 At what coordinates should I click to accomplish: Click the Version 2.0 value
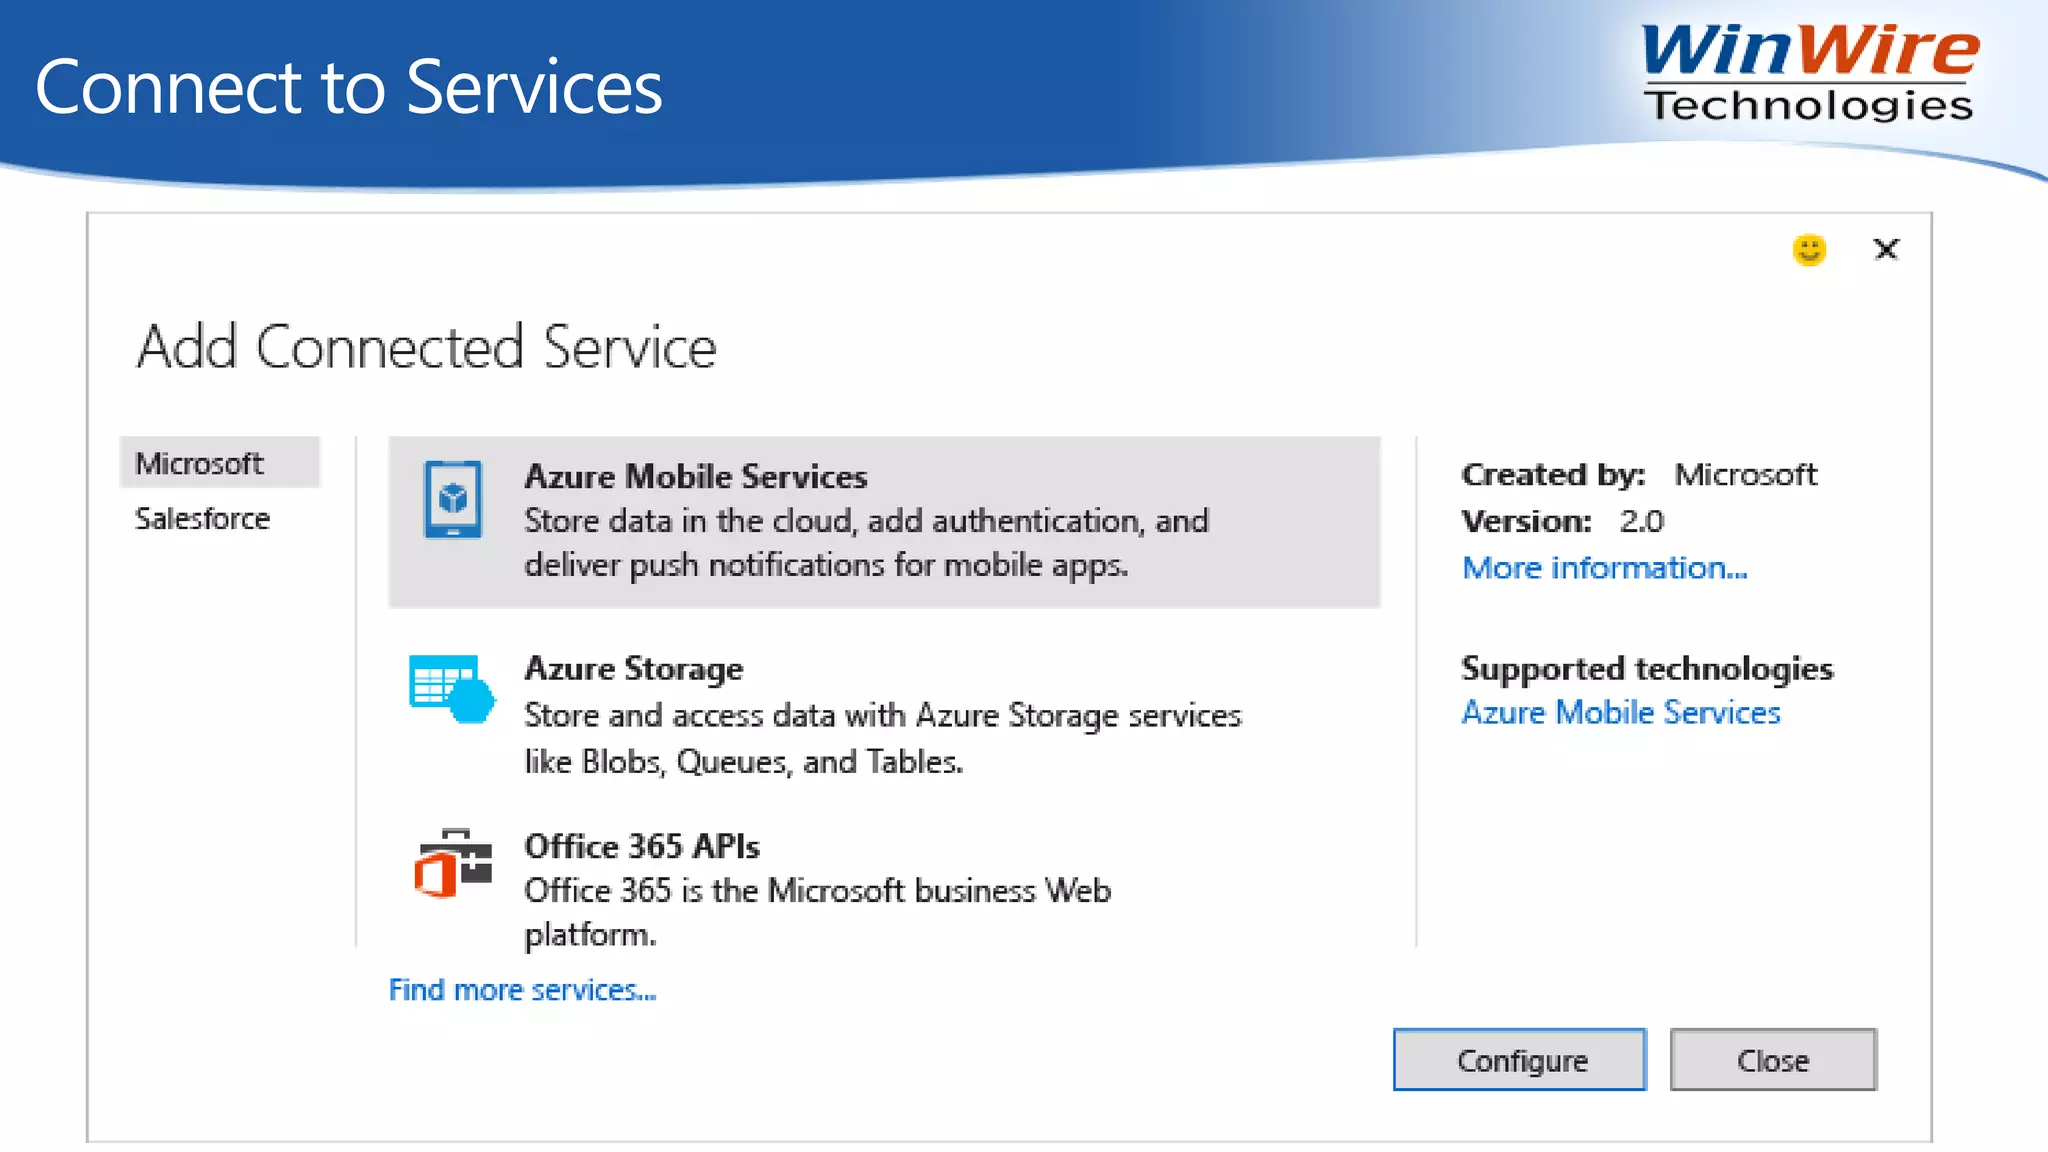pos(1642,521)
